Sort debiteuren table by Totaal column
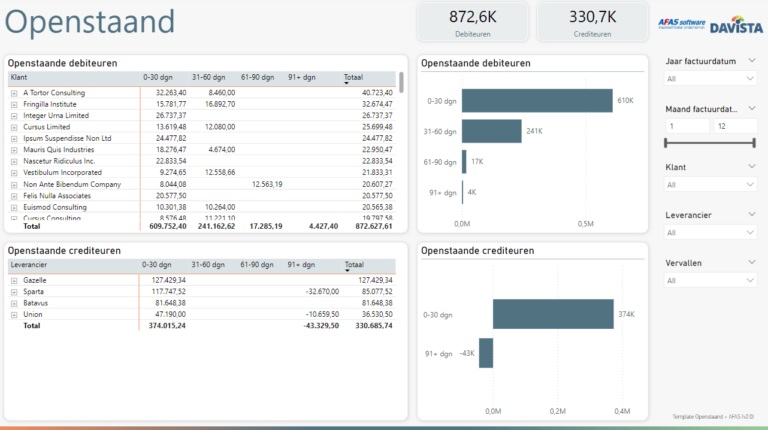The width and height of the screenshot is (768, 430). click(353, 77)
